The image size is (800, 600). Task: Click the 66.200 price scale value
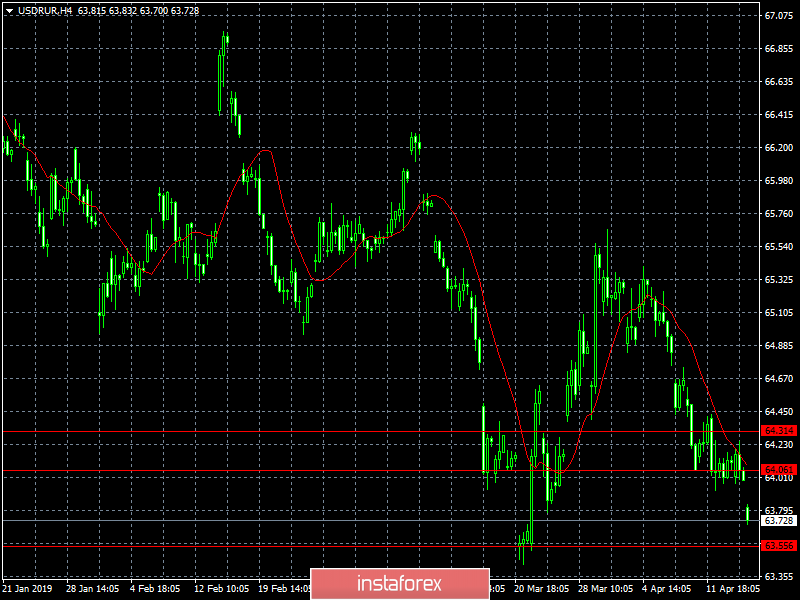[x=779, y=147]
